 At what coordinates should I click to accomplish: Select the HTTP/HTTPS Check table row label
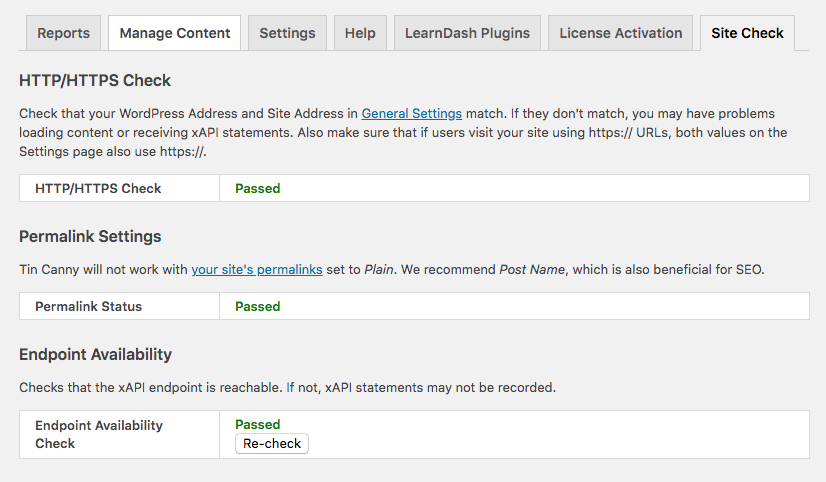pos(98,188)
